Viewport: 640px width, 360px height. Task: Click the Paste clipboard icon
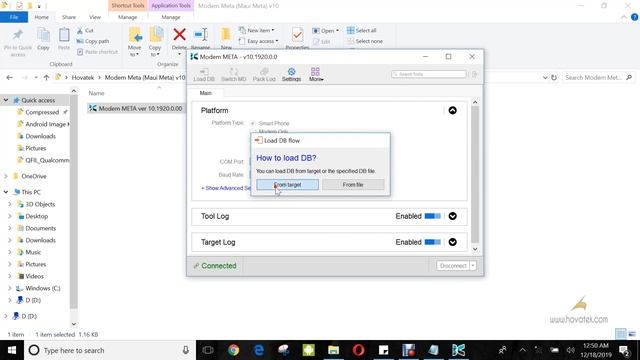point(64,35)
